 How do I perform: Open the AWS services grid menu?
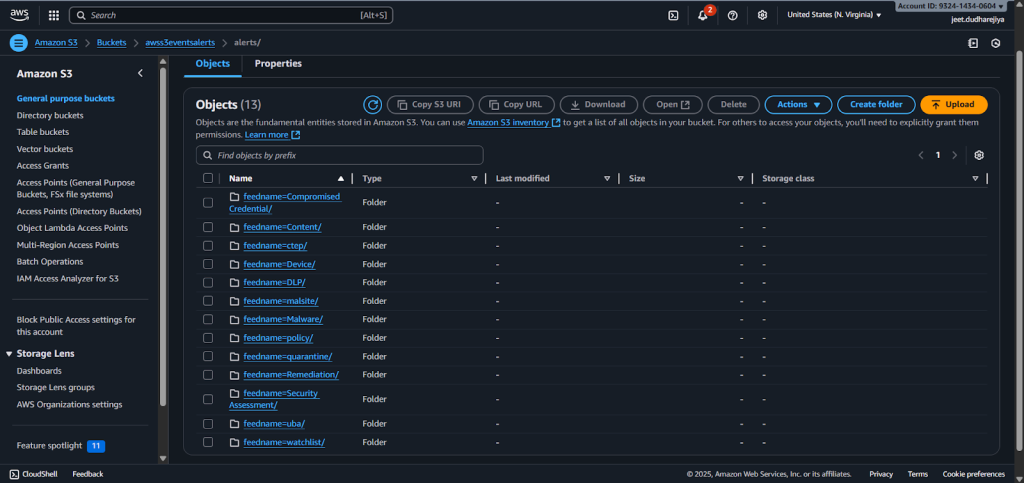point(54,15)
